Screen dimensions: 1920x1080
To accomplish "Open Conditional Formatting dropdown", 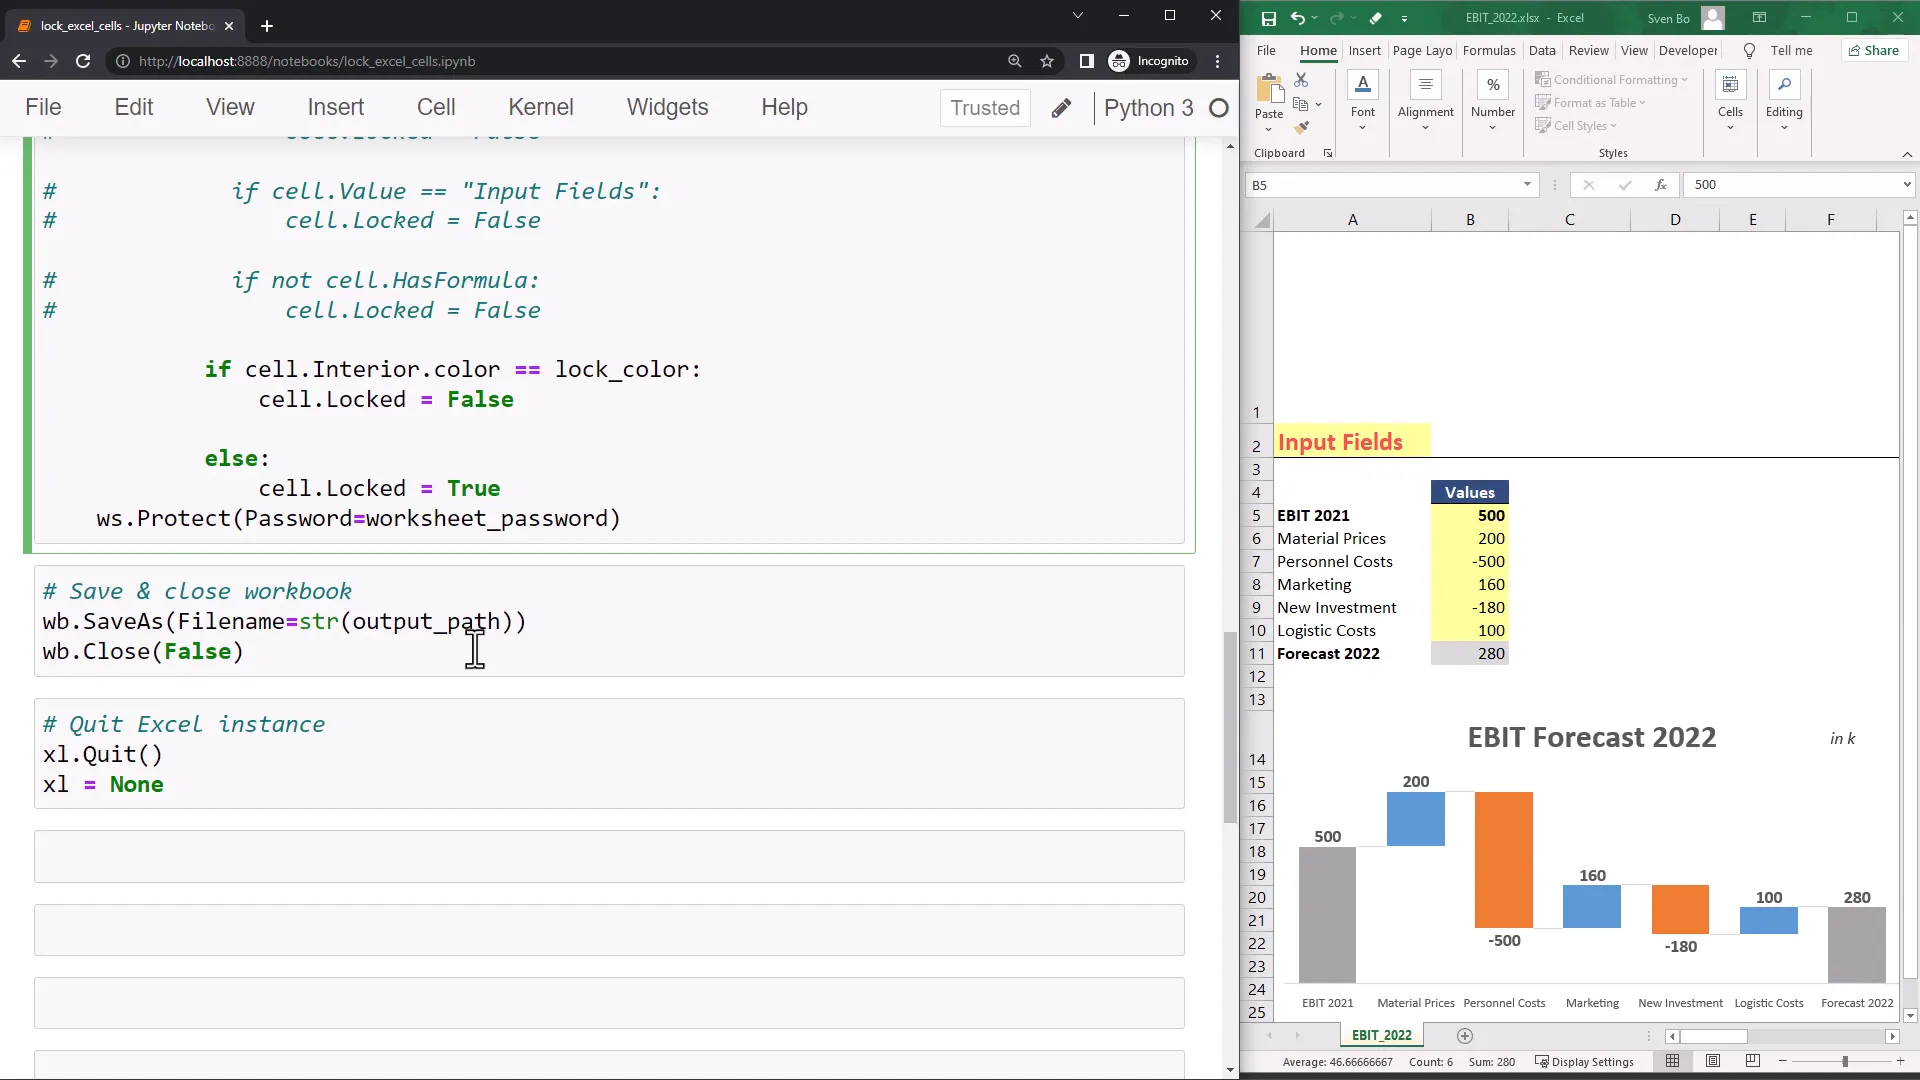I will pos(1612,80).
